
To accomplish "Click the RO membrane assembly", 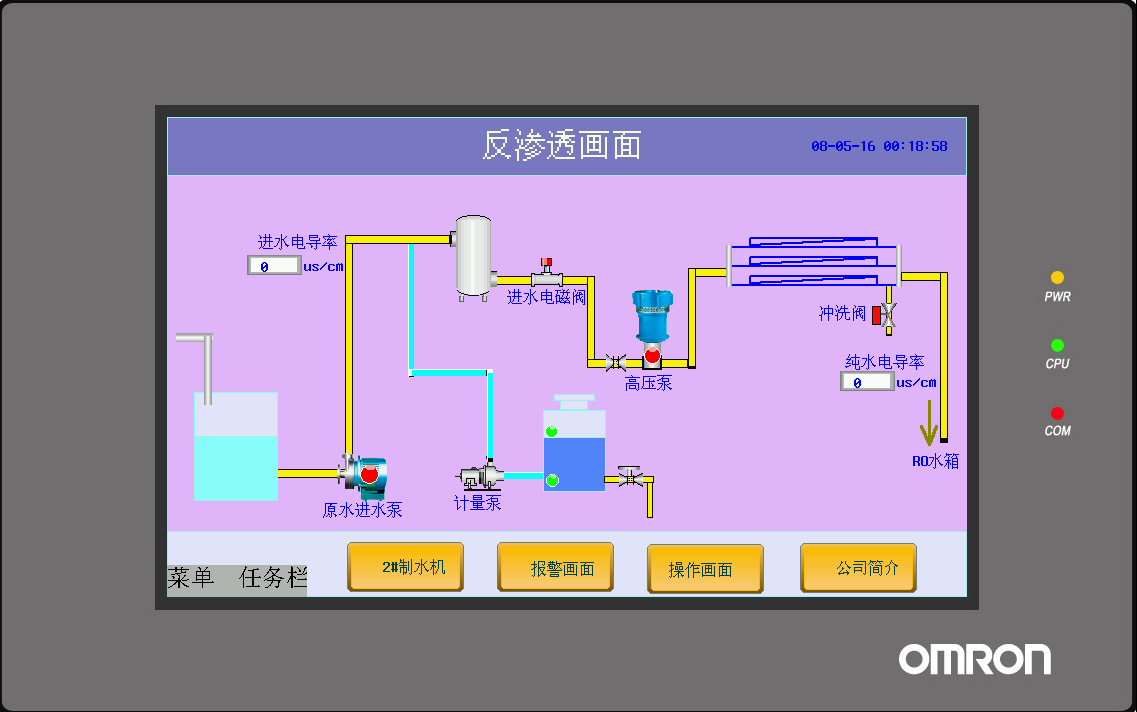I will (x=814, y=262).
